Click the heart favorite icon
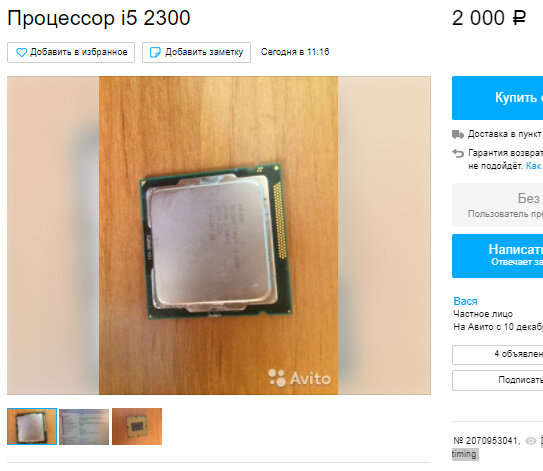This screenshot has width=543, height=471. tap(21, 53)
